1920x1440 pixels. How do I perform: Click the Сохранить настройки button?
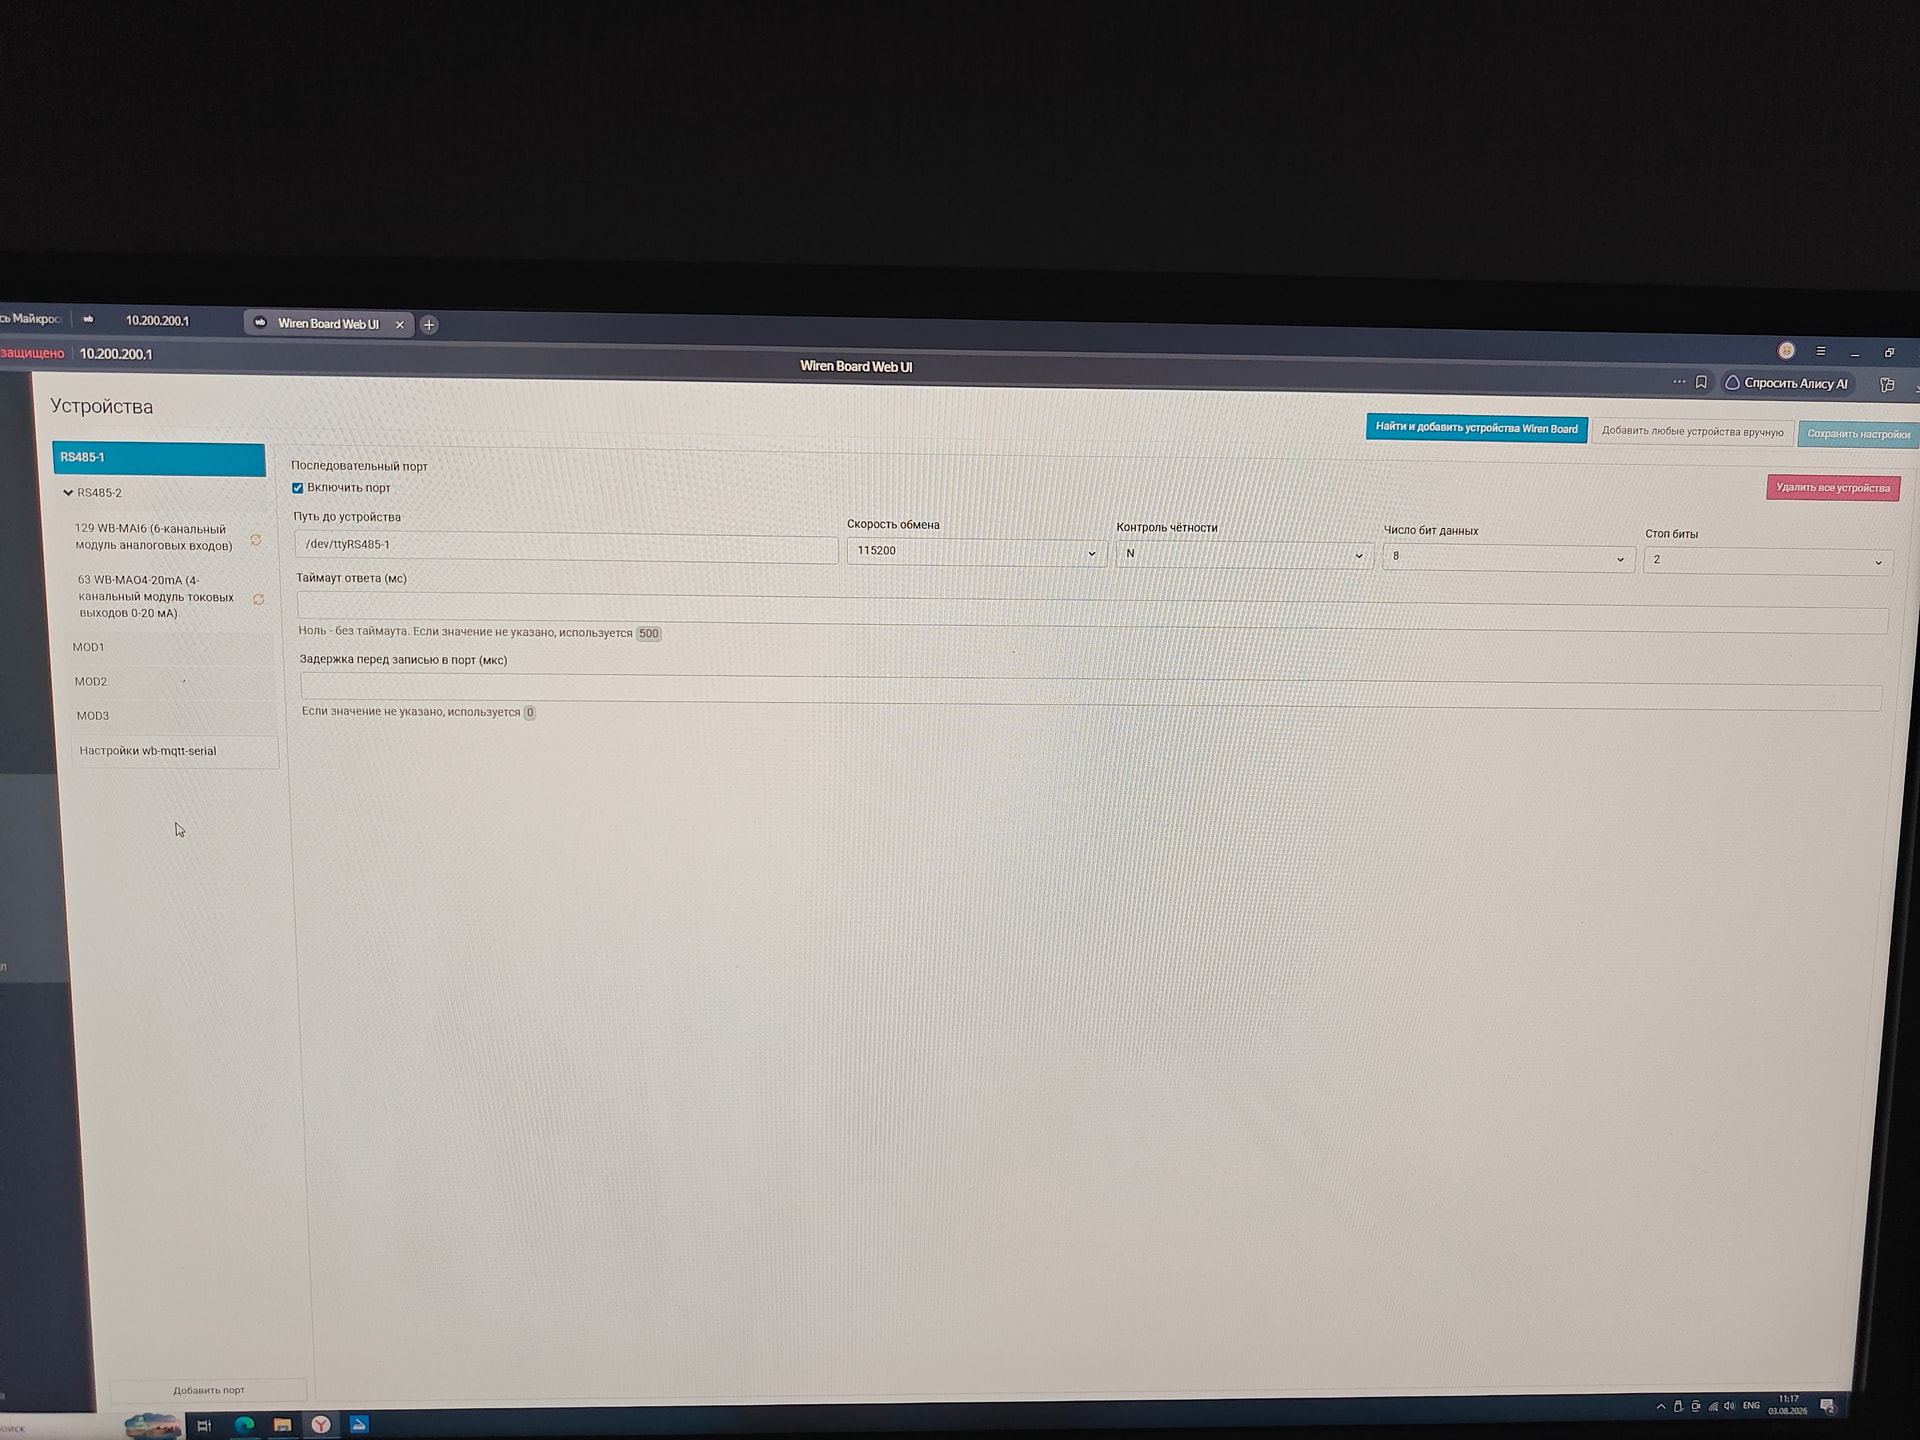coord(1858,434)
